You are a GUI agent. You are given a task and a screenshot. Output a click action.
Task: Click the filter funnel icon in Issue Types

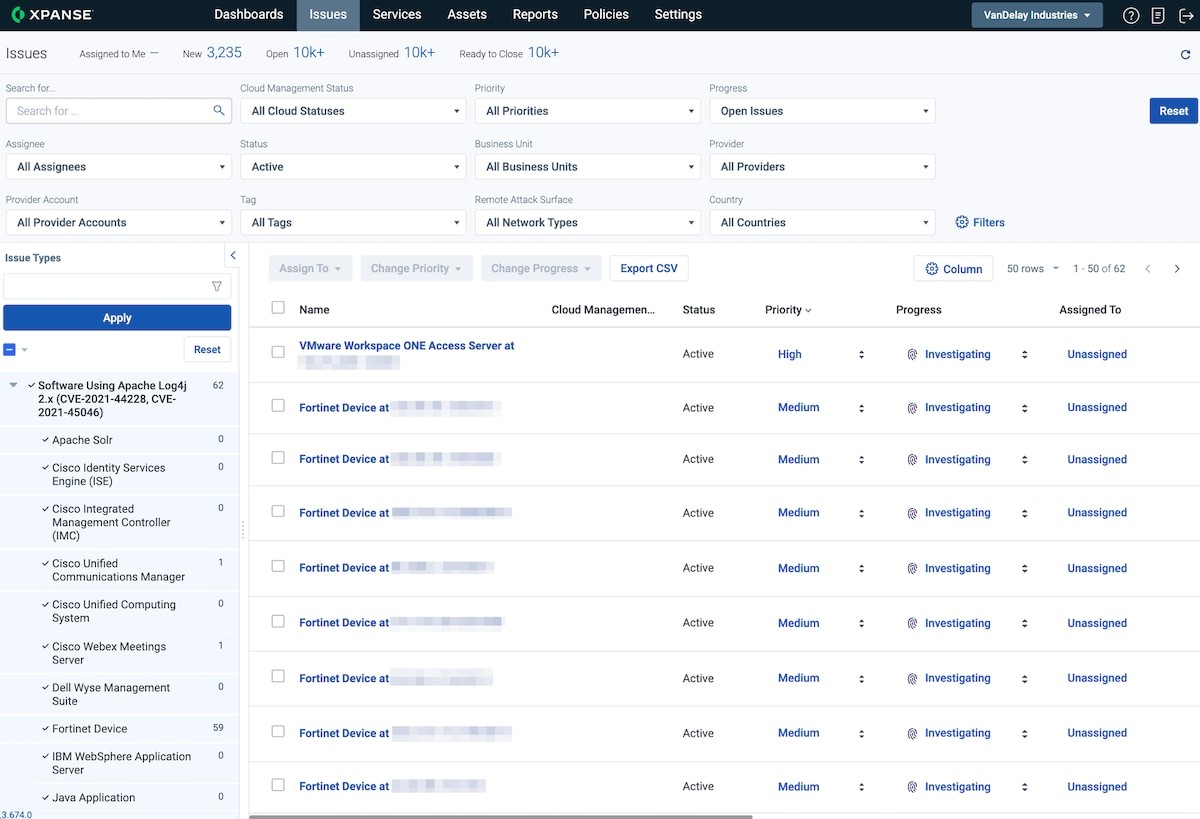pyautogui.click(x=217, y=287)
